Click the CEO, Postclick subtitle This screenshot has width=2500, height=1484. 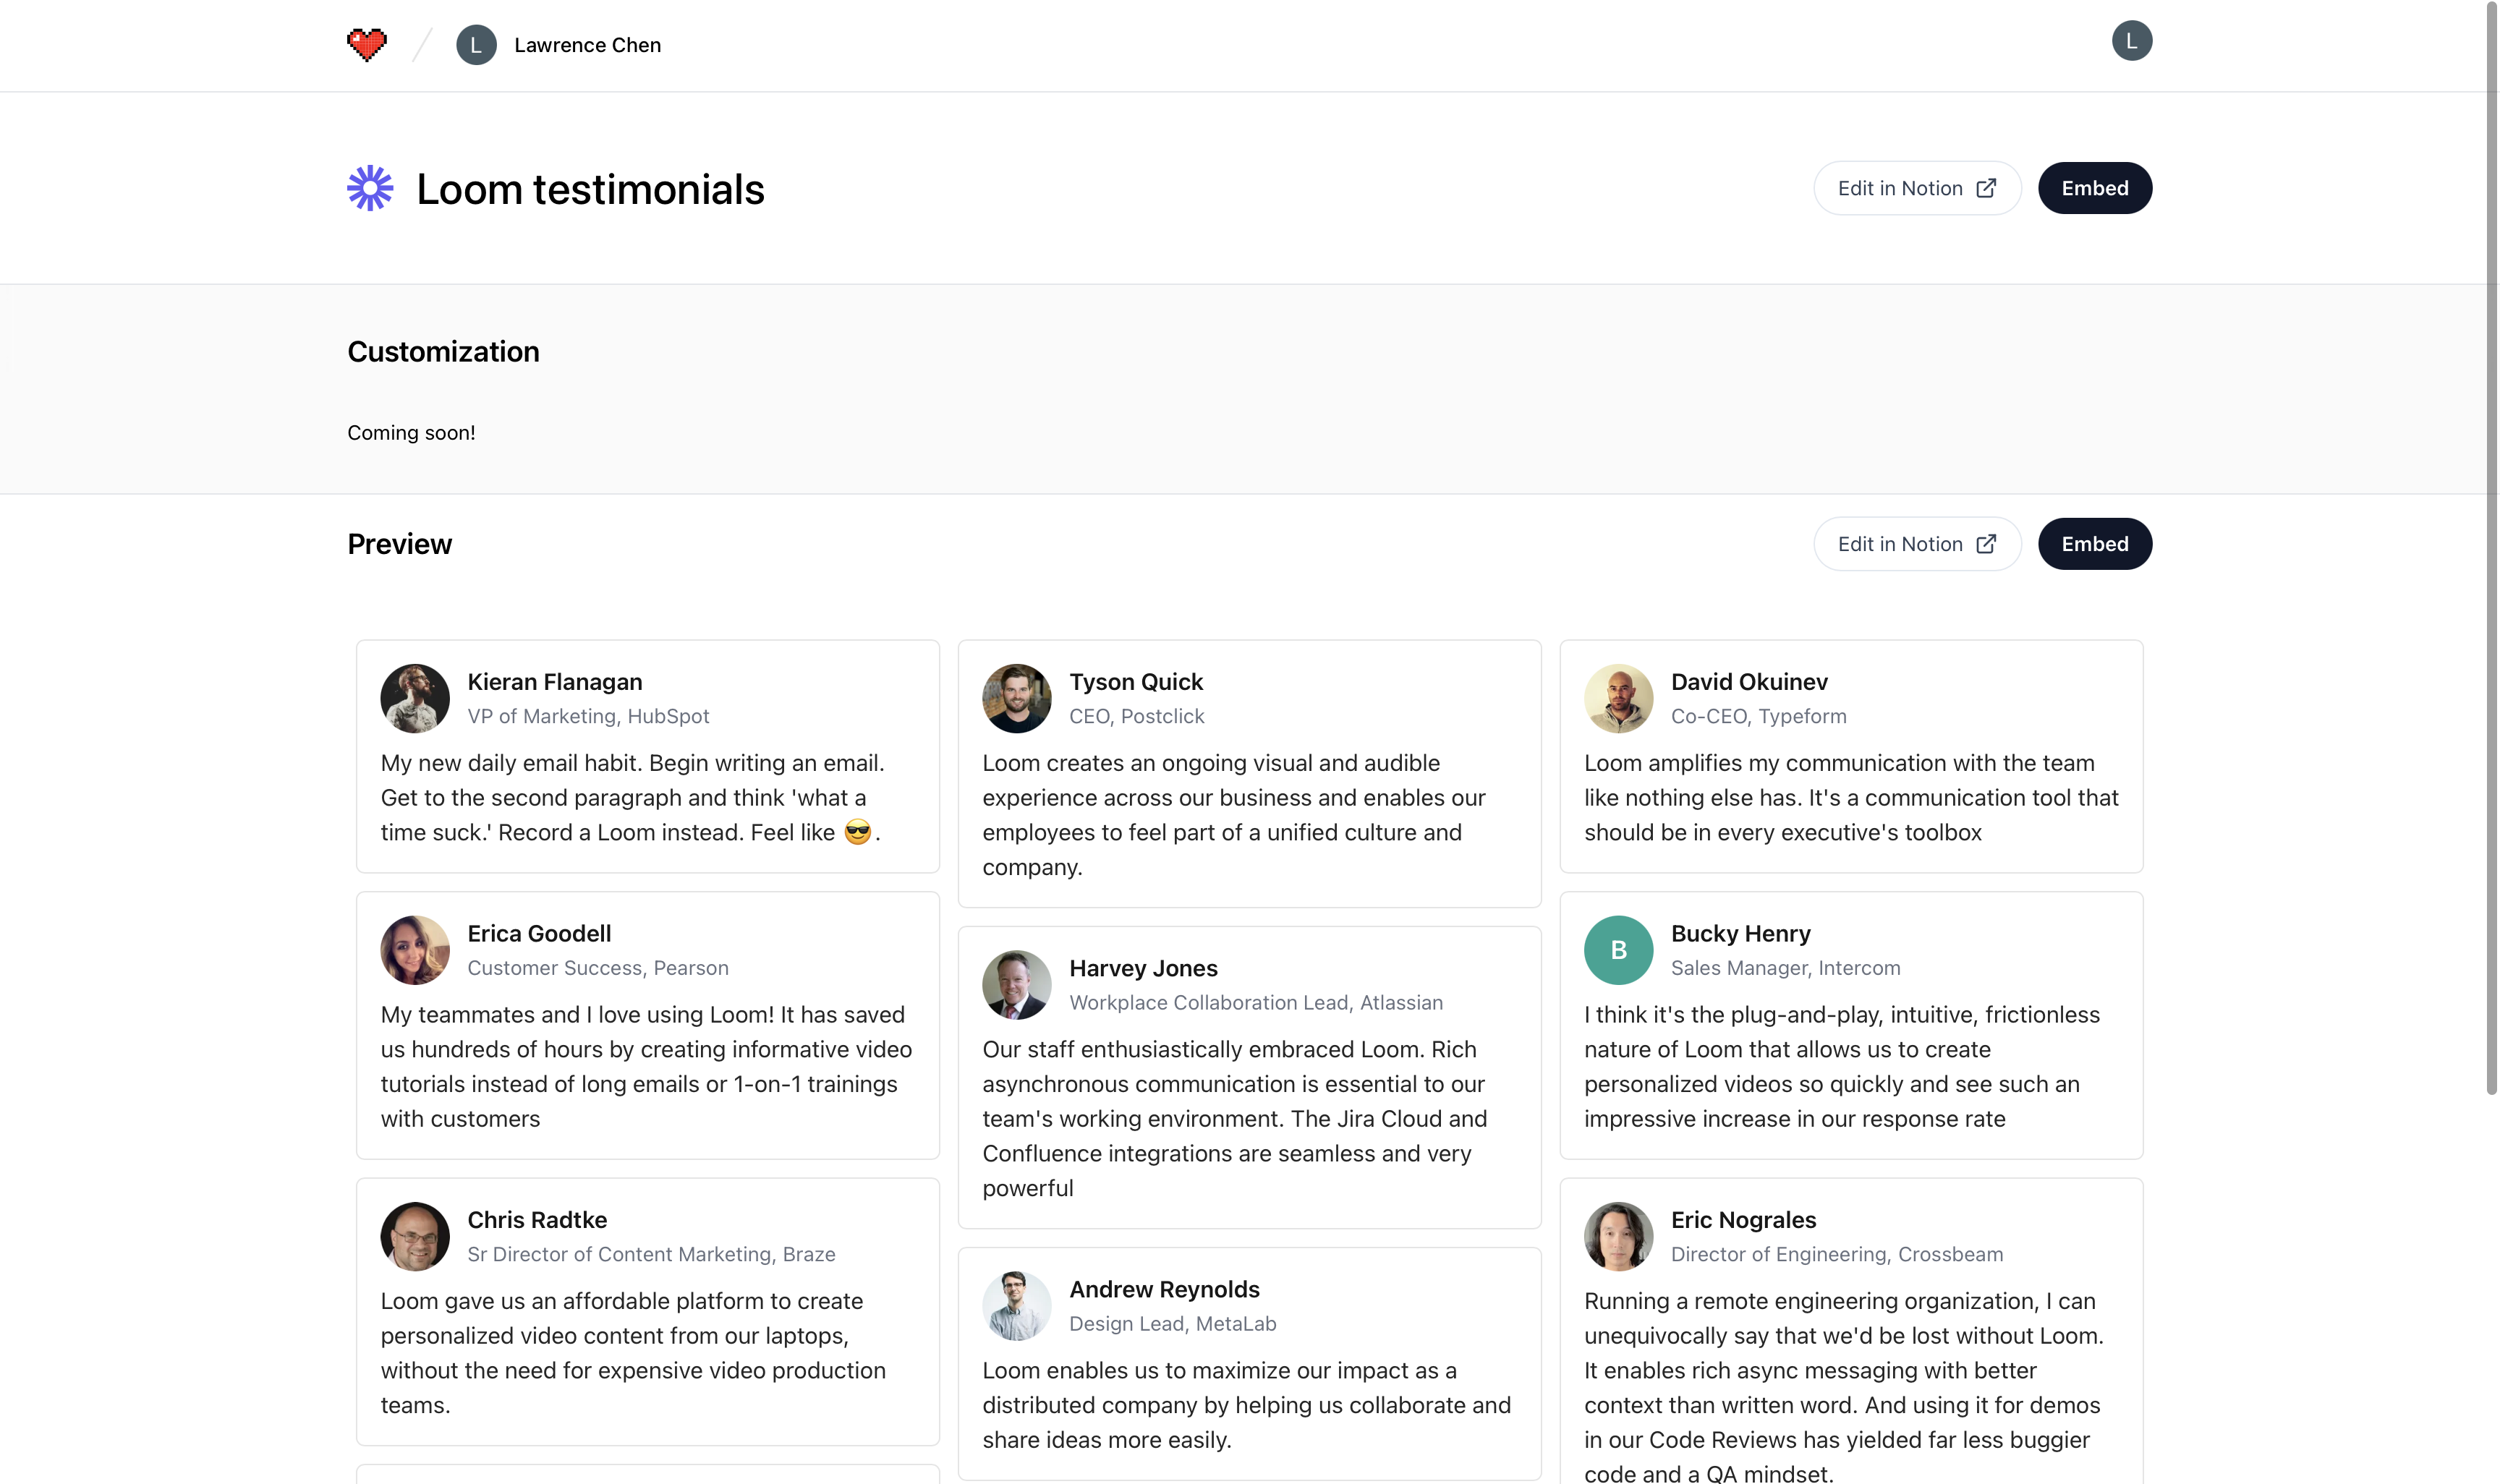[1136, 717]
